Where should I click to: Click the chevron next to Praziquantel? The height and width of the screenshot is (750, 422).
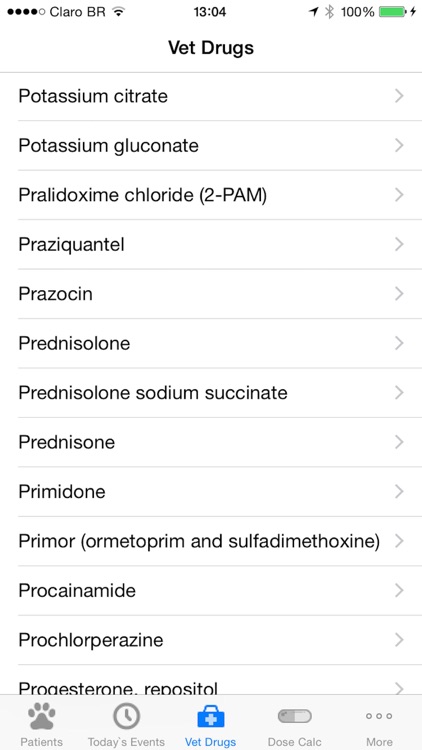point(400,244)
